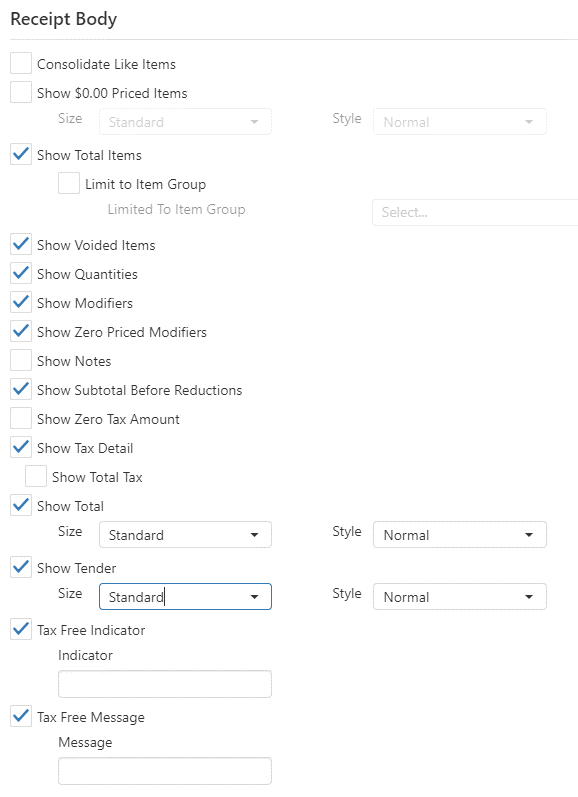The width and height of the screenshot is (578, 797).
Task: Uncheck Tax Free Indicator
Action: pos(21,629)
